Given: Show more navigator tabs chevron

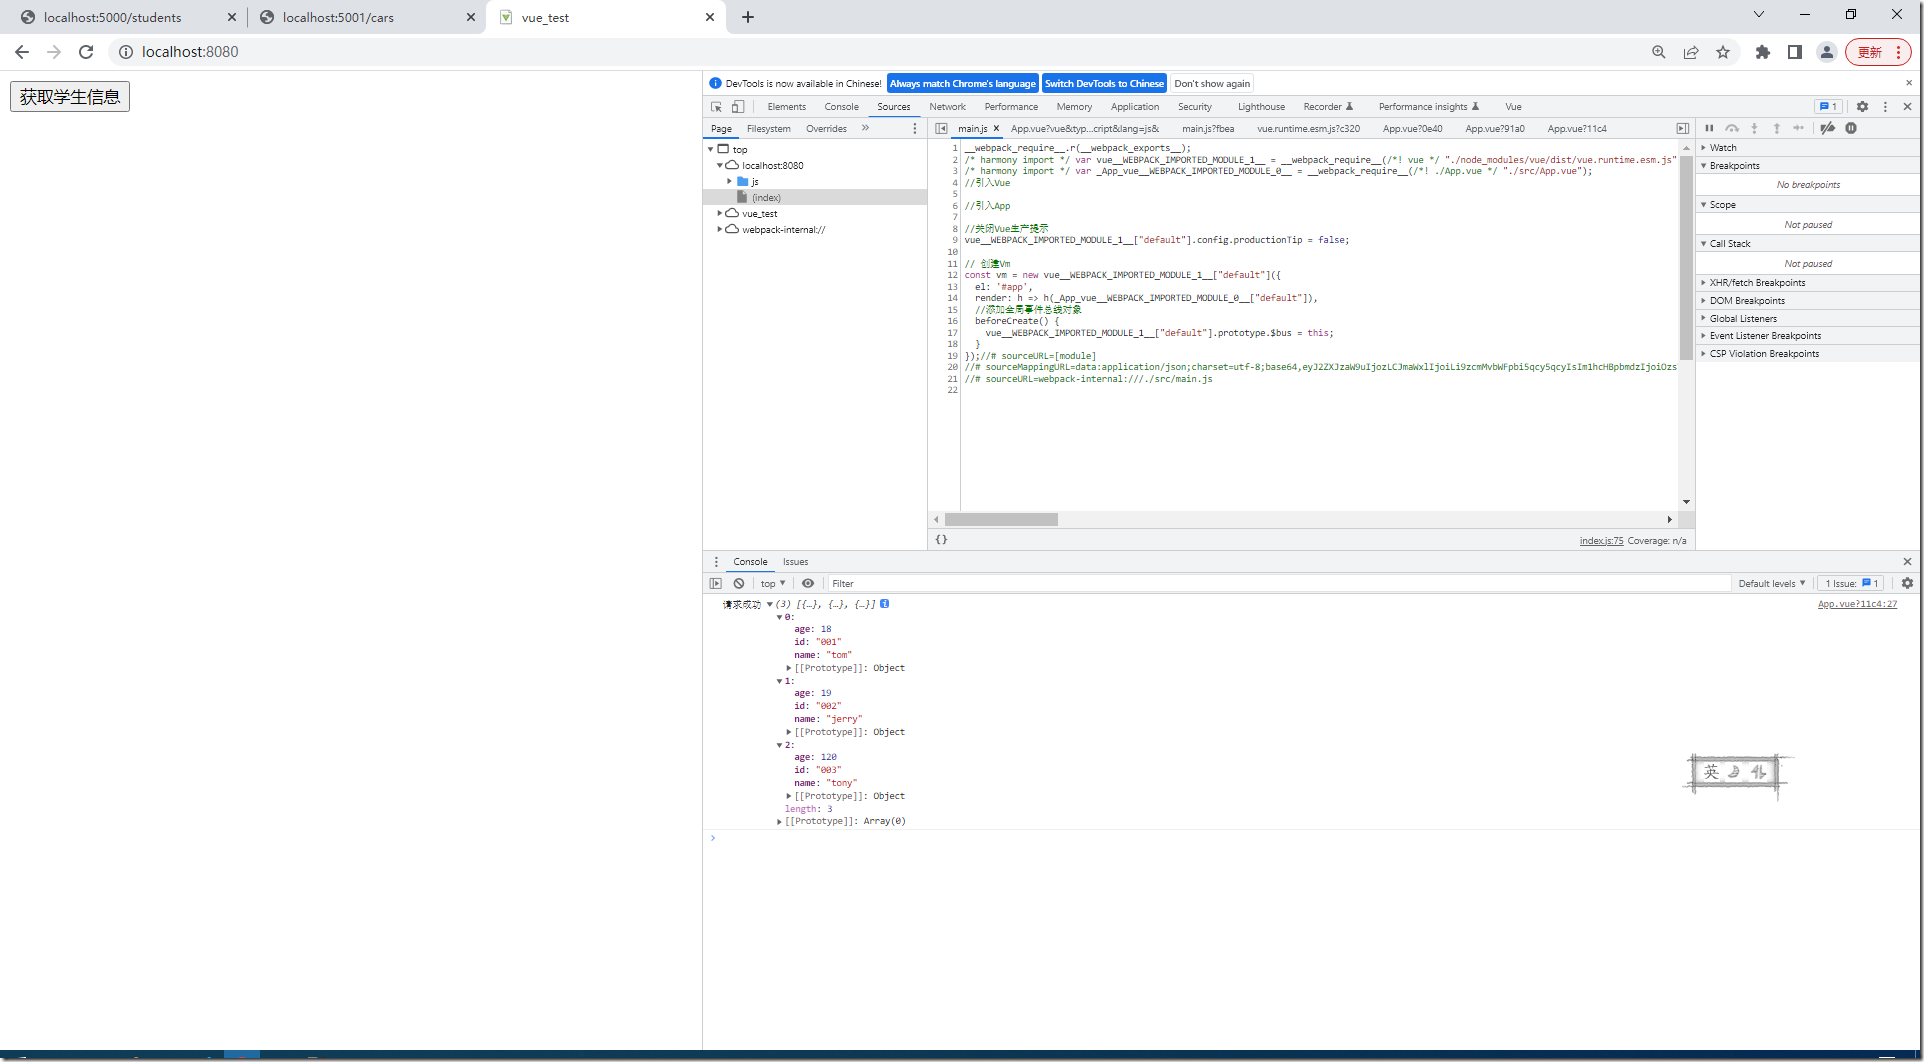Looking at the screenshot, I should click(x=865, y=128).
